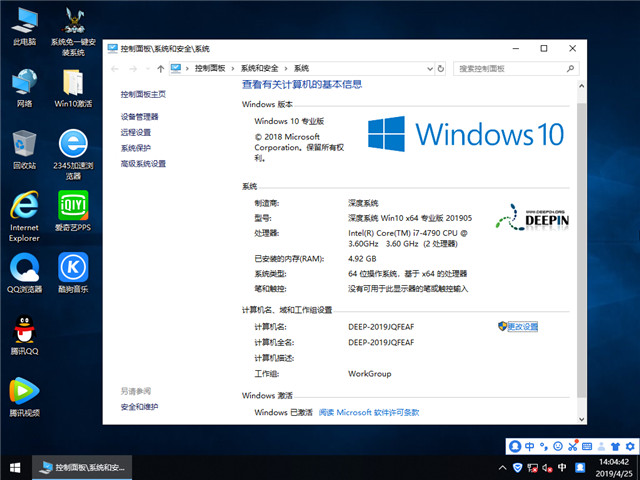Viewport: 640px width, 480px height.
Task: Click the network disconnected tray icon
Action: point(532,468)
